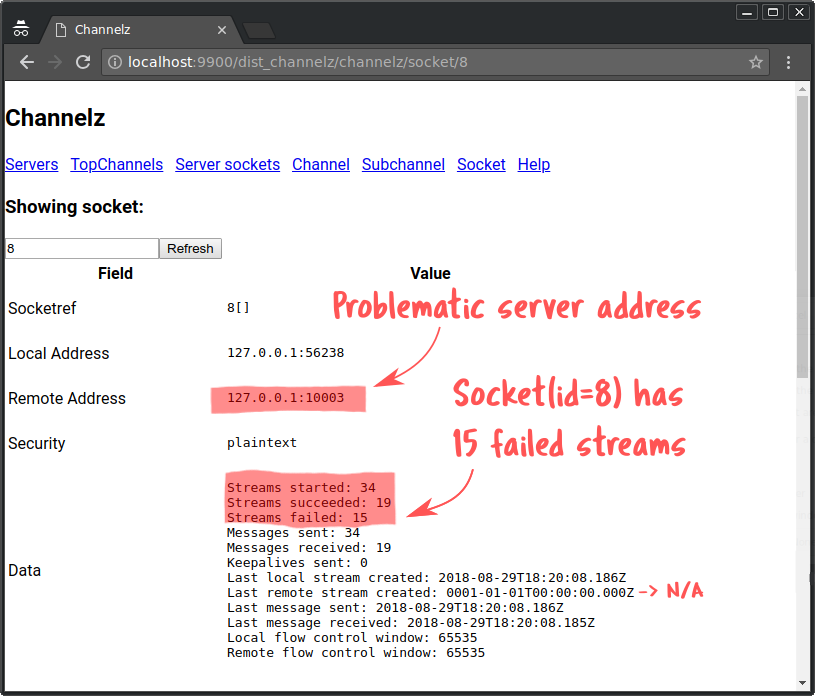This screenshot has height=696, width=815.
Task: Open a new browser tab
Action: 258,31
